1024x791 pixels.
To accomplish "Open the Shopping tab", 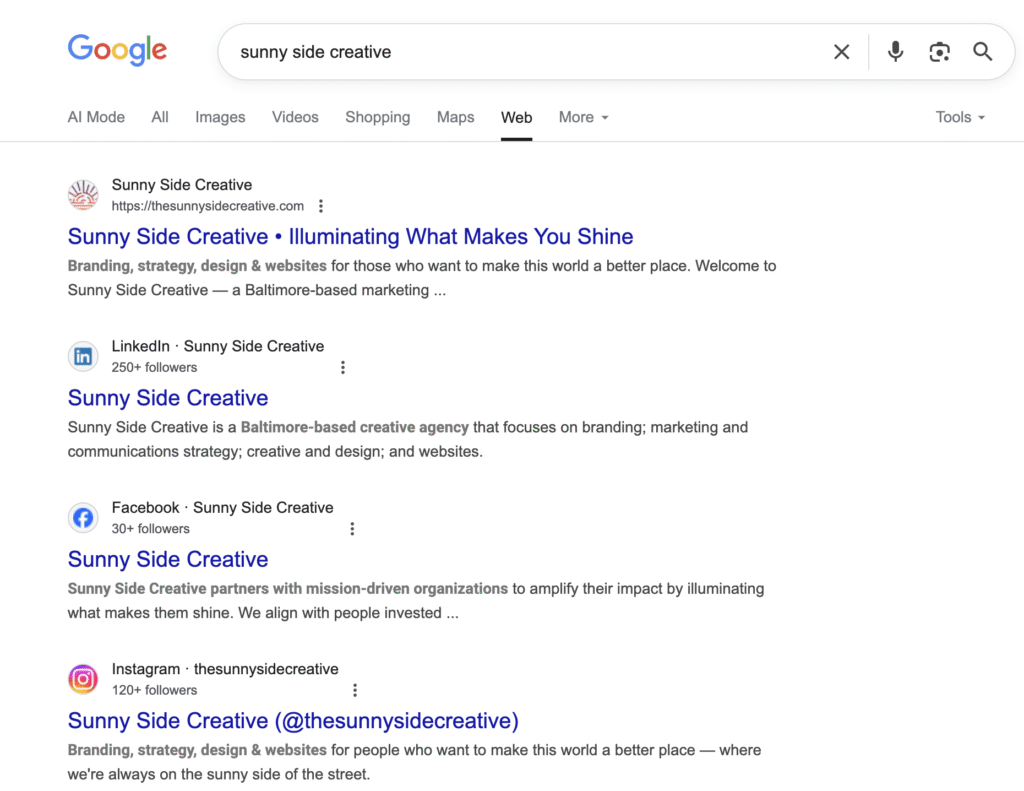I will 377,117.
